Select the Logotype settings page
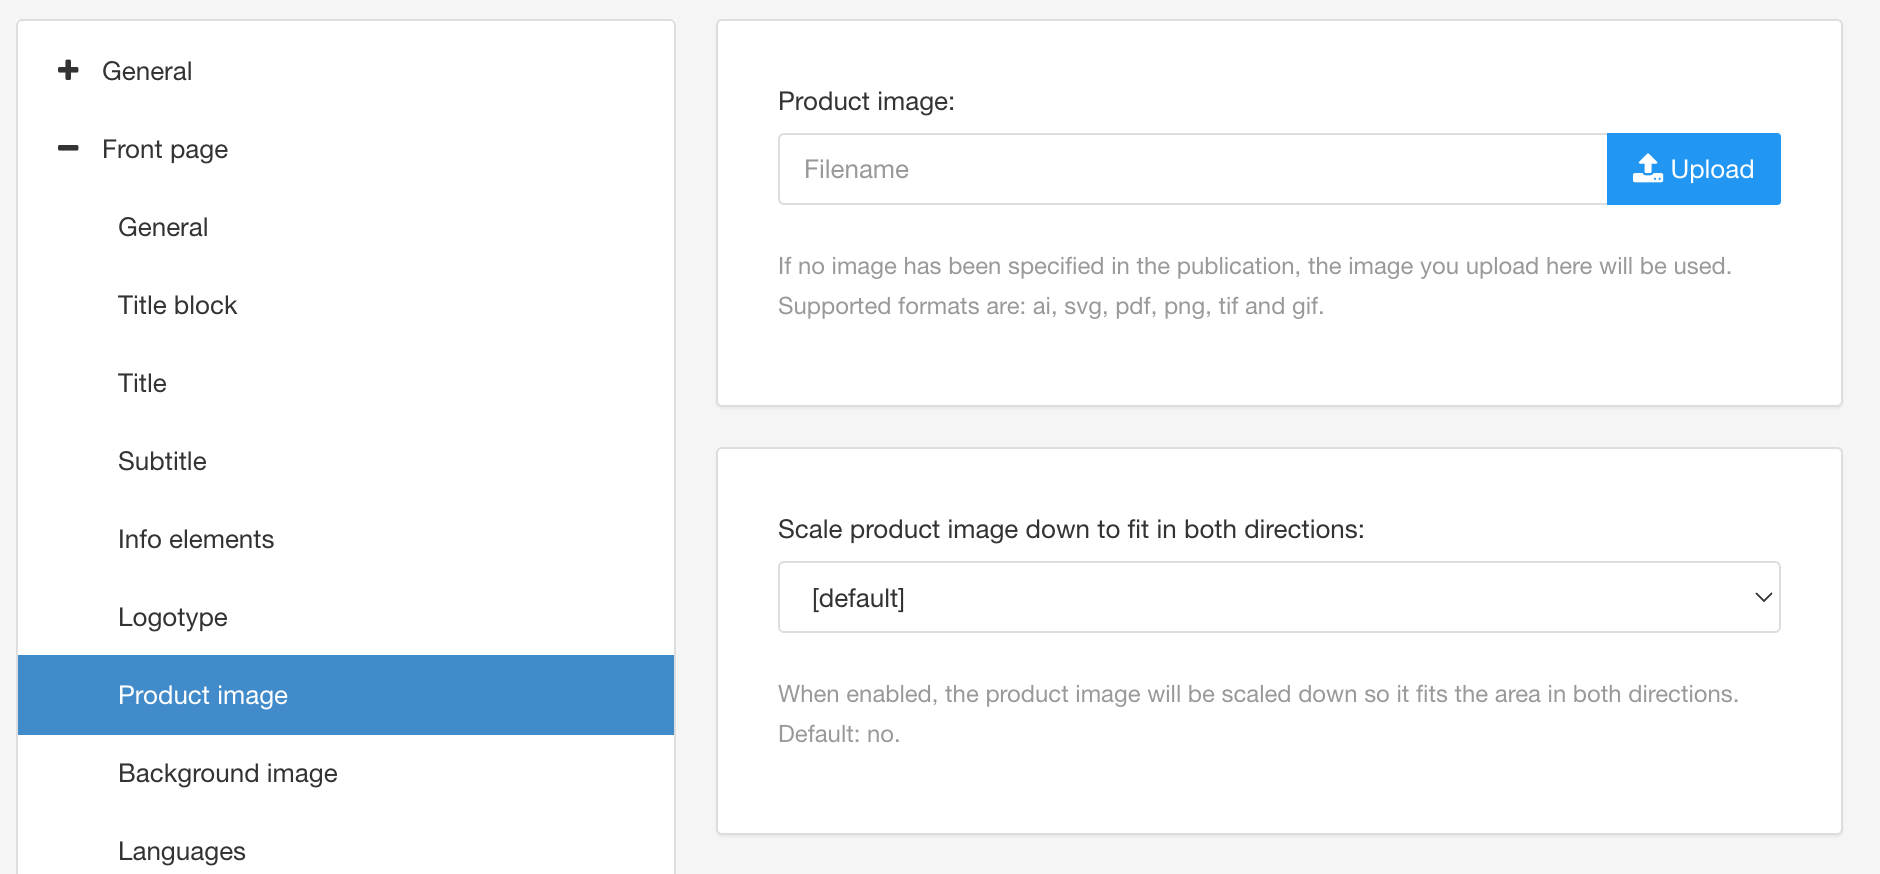 tap(172, 617)
